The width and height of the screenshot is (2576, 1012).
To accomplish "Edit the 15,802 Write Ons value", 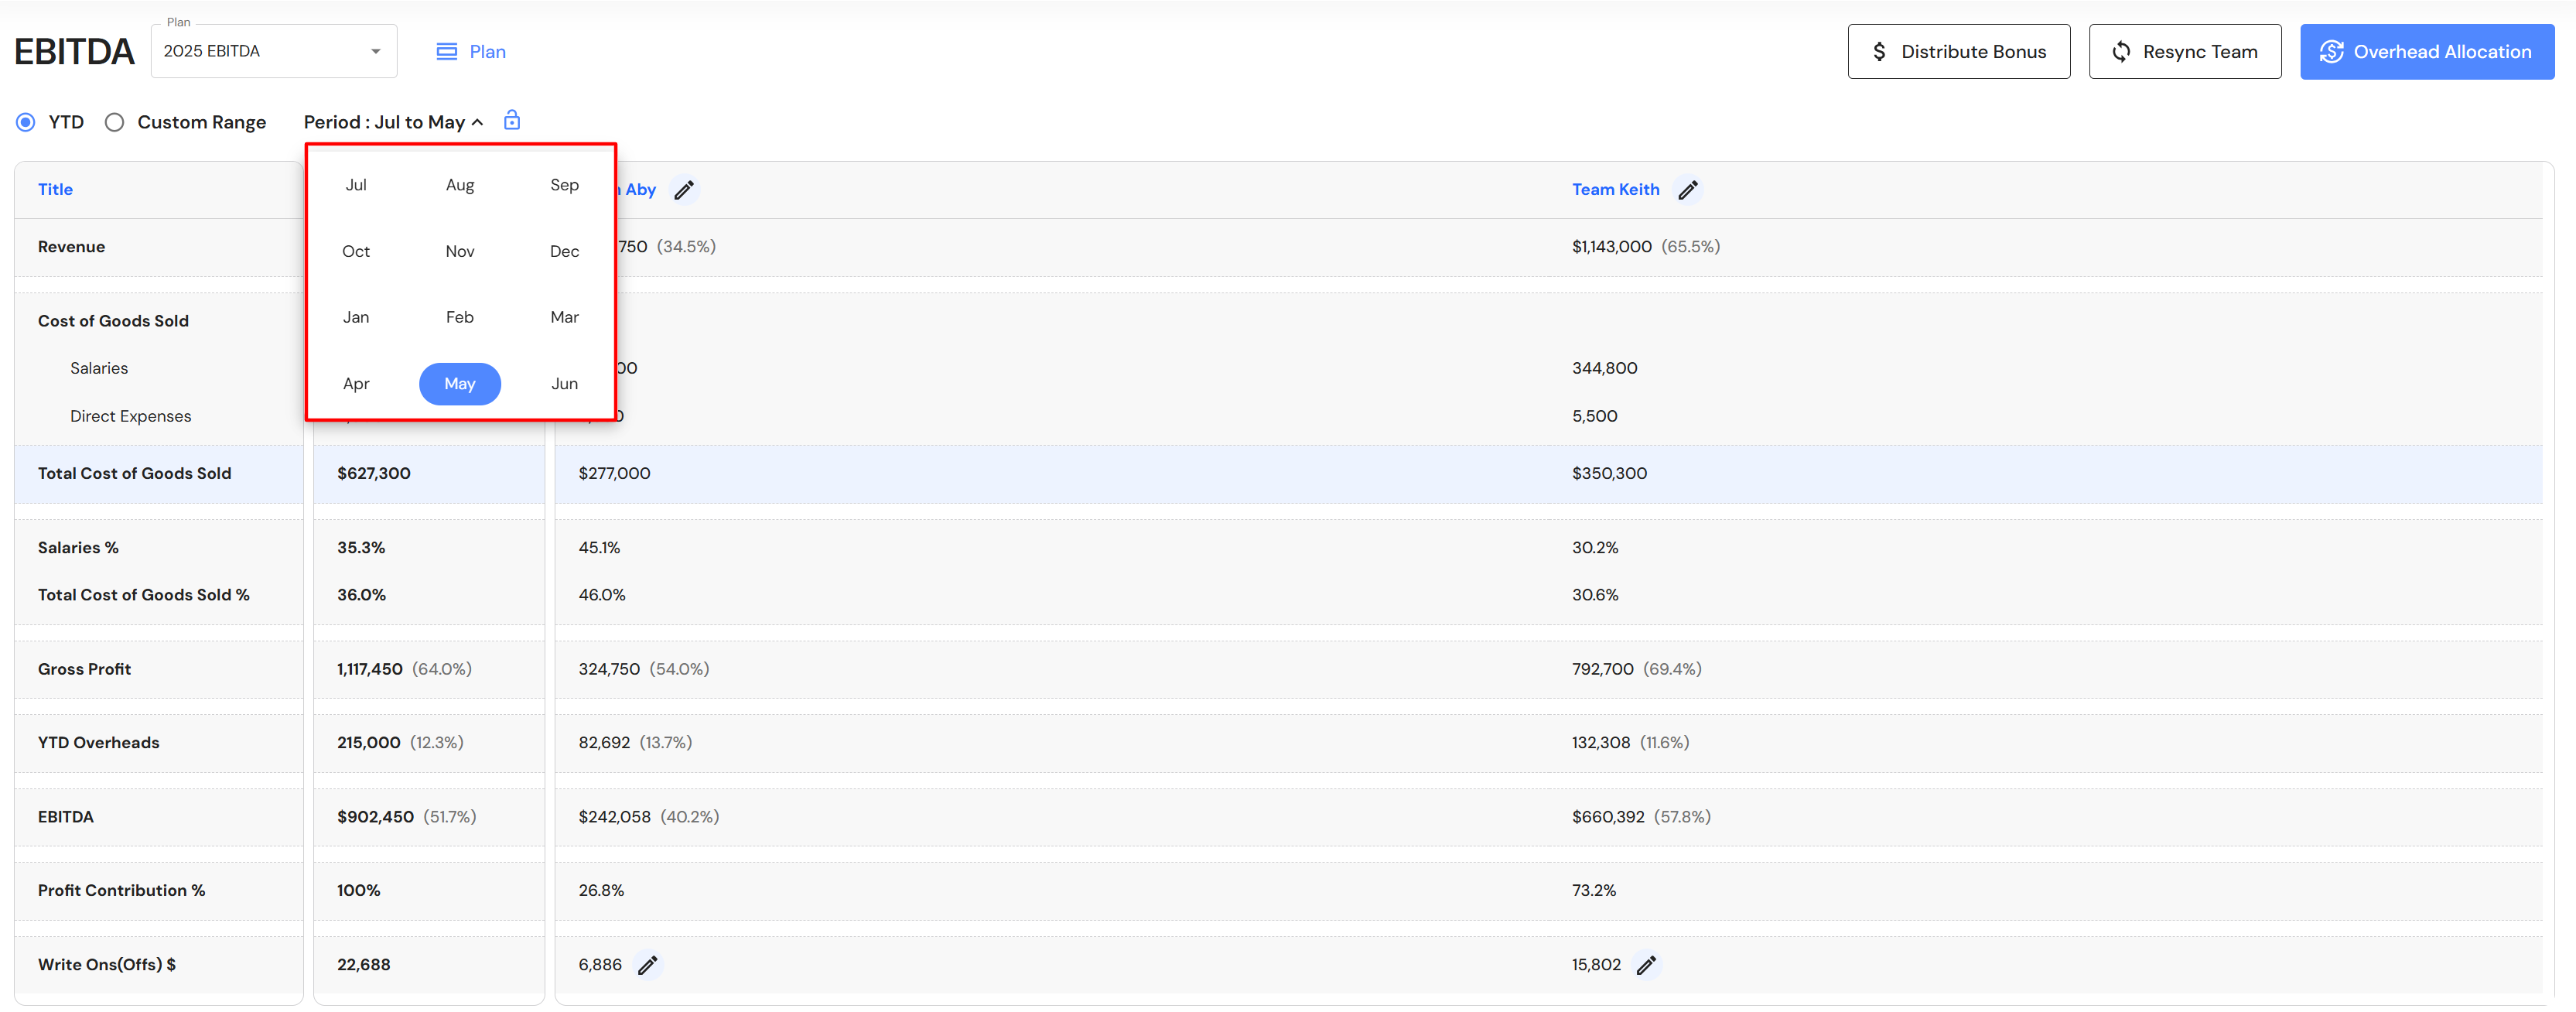I will click(x=1646, y=965).
